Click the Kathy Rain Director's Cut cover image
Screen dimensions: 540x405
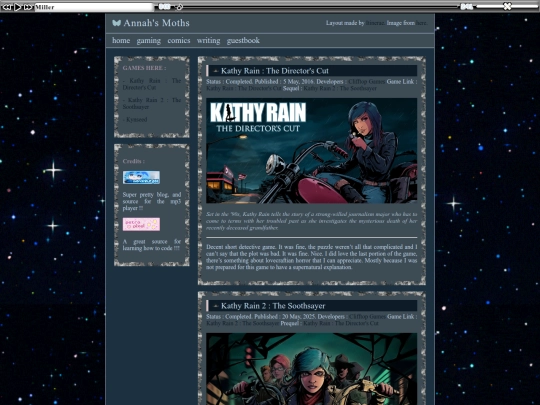tap(311, 150)
